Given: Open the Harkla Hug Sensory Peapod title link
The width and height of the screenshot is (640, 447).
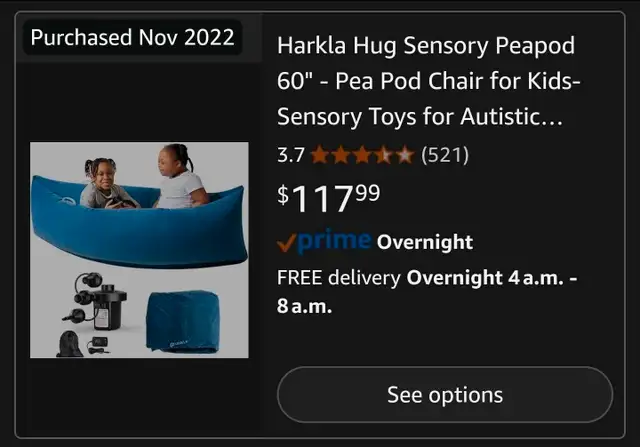Looking at the screenshot, I should (428, 81).
